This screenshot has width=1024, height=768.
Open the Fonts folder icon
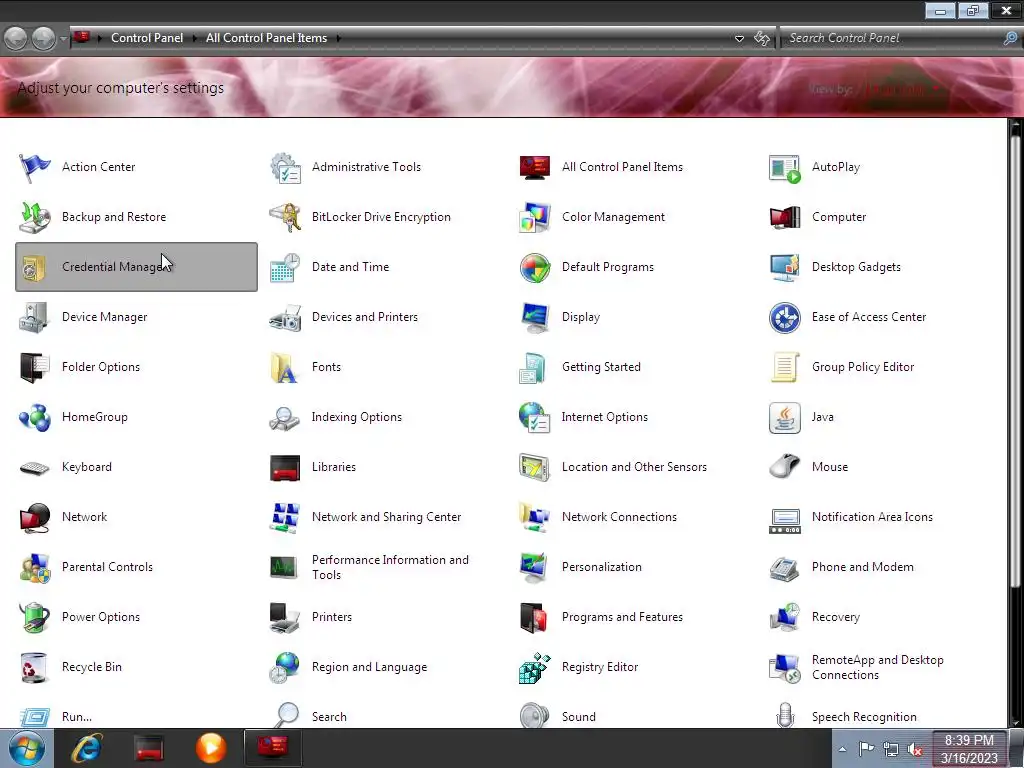[x=285, y=367]
